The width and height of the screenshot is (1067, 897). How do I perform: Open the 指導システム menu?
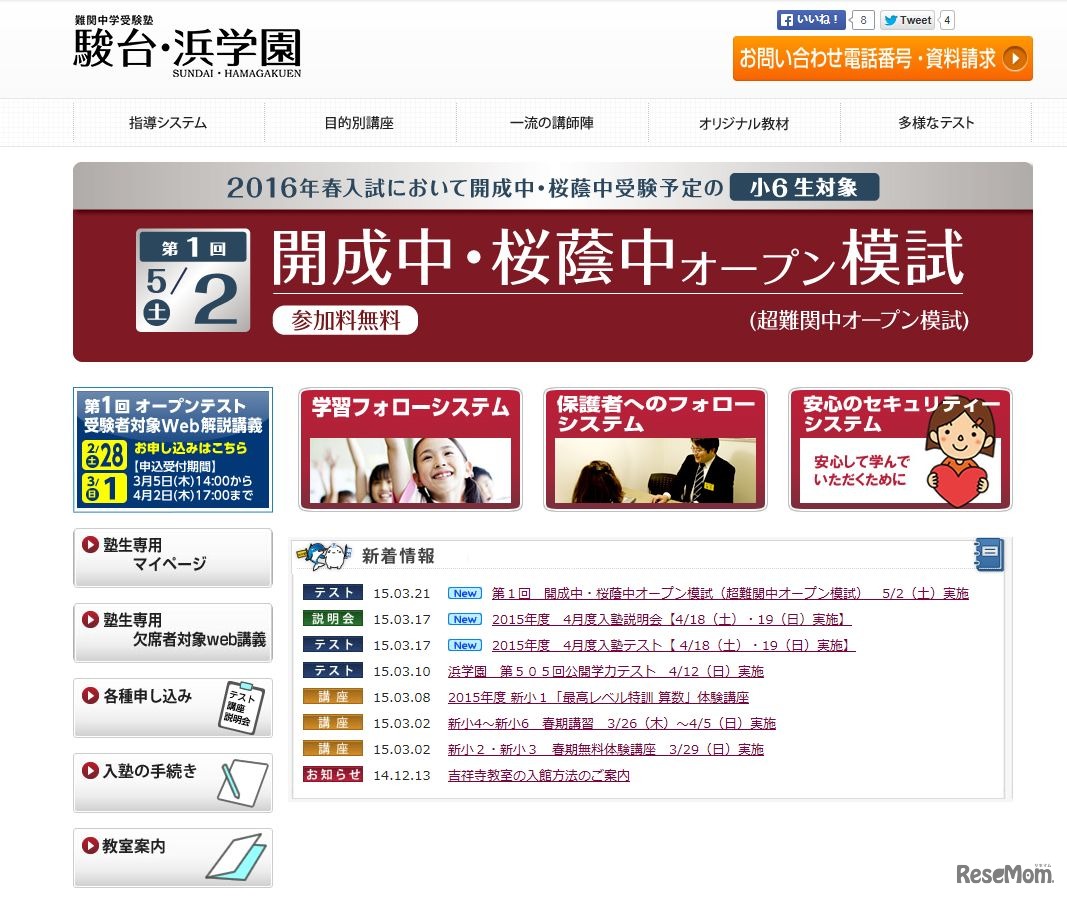click(x=168, y=123)
